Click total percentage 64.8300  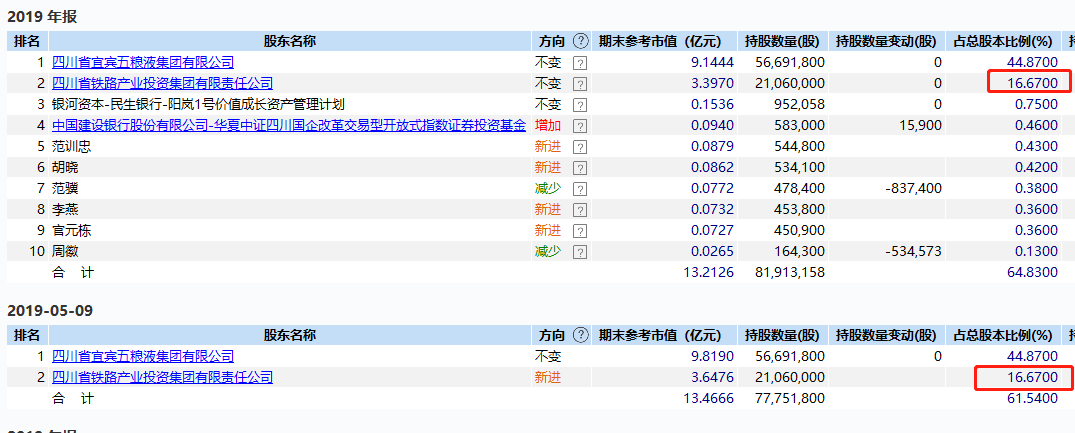[1032, 272]
